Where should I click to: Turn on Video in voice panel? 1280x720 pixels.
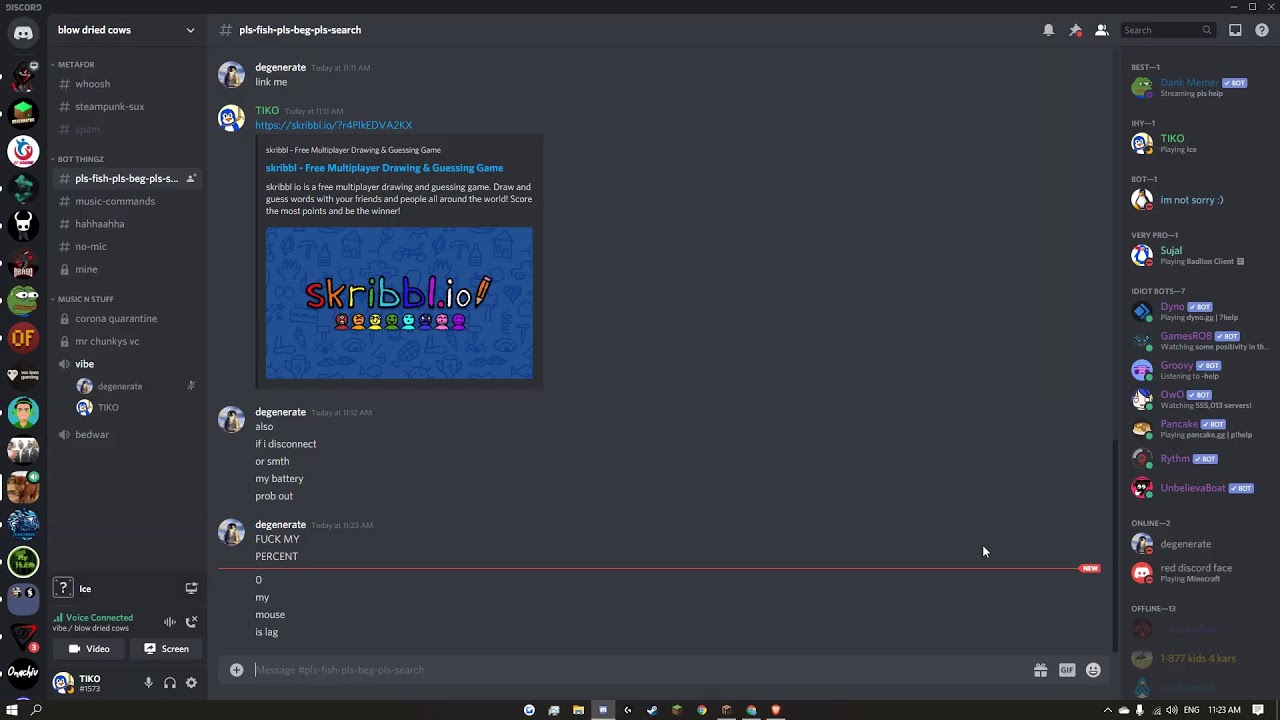pyautogui.click(x=89, y=649)
